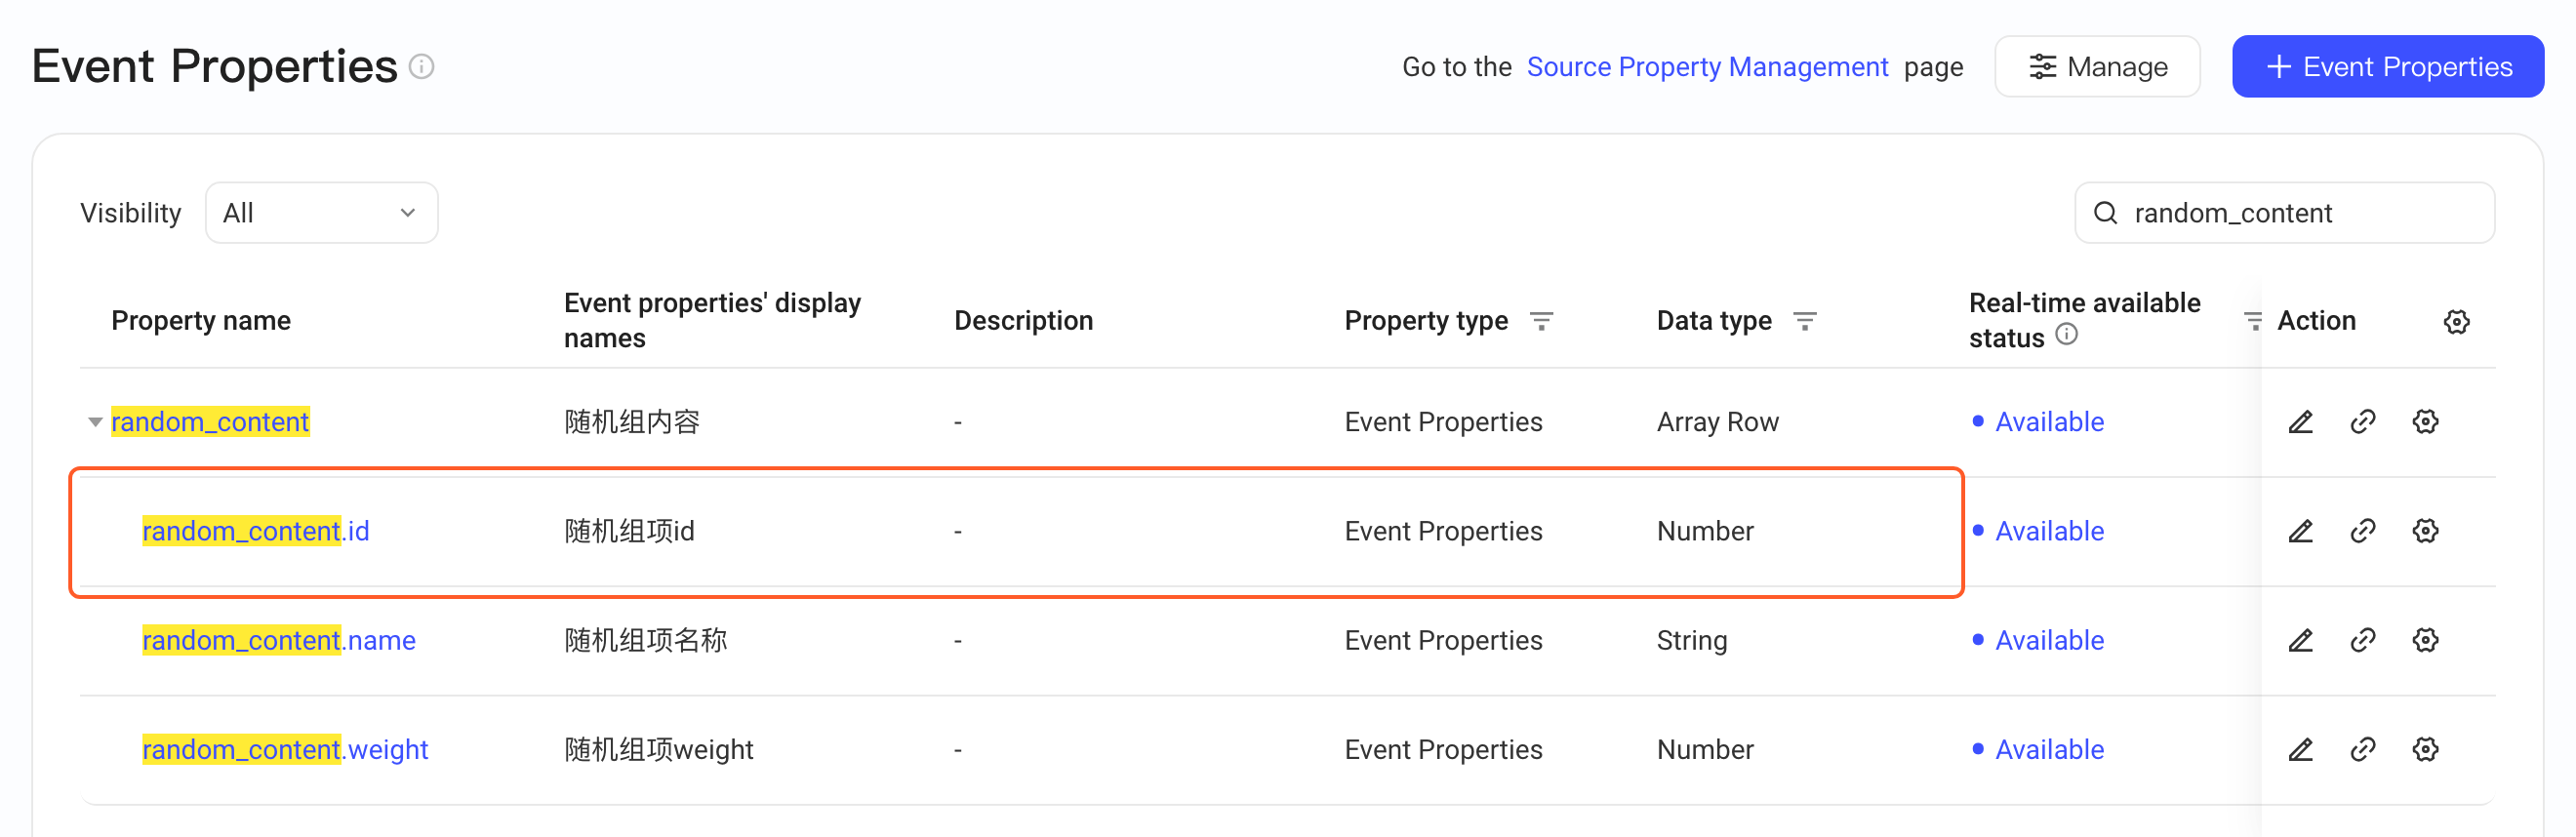Click the link icon for random_content.weight row

click(x=2362, y=749)
